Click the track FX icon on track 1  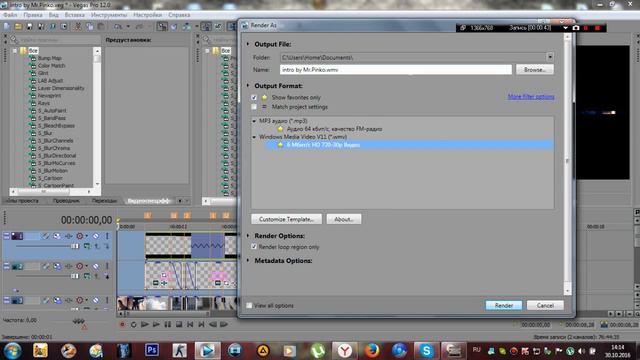(x=68, y=236)
